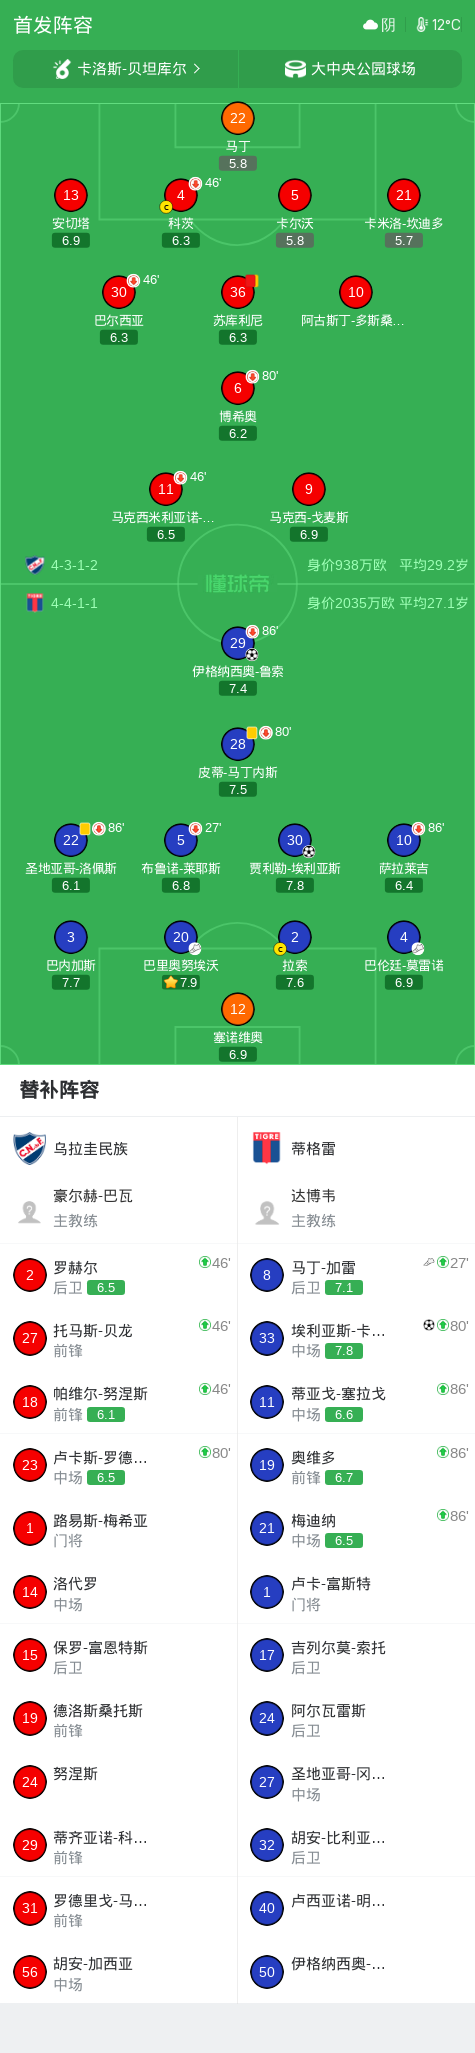Open substitute 33 埃利亚斯-卡 entry
Screen dimensions: 475x2053
click(356, 1338)
